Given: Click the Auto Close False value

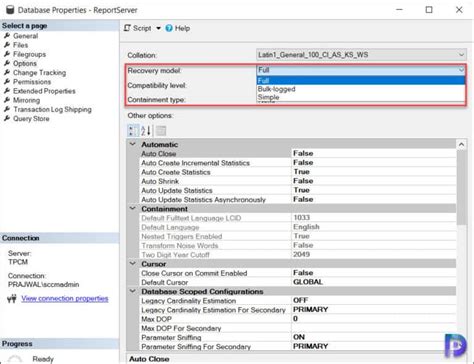Looking at the screenshot, I should [x=374, y=154].
